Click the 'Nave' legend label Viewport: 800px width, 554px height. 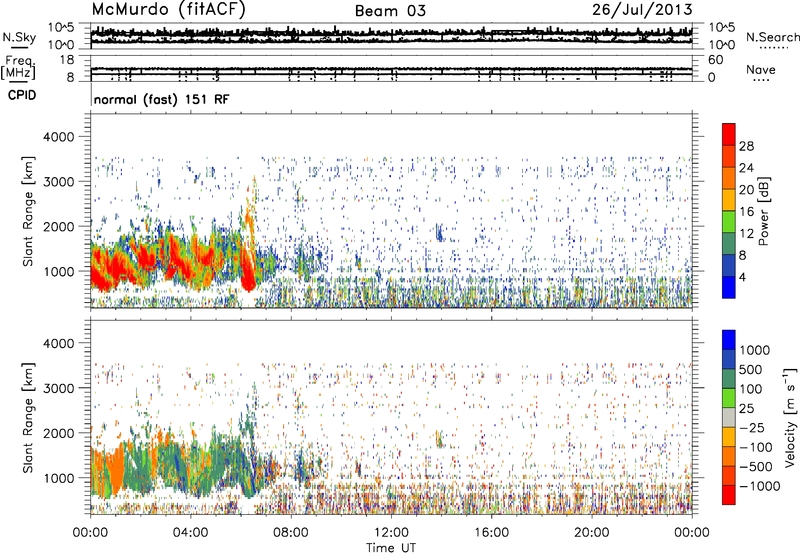760,69
